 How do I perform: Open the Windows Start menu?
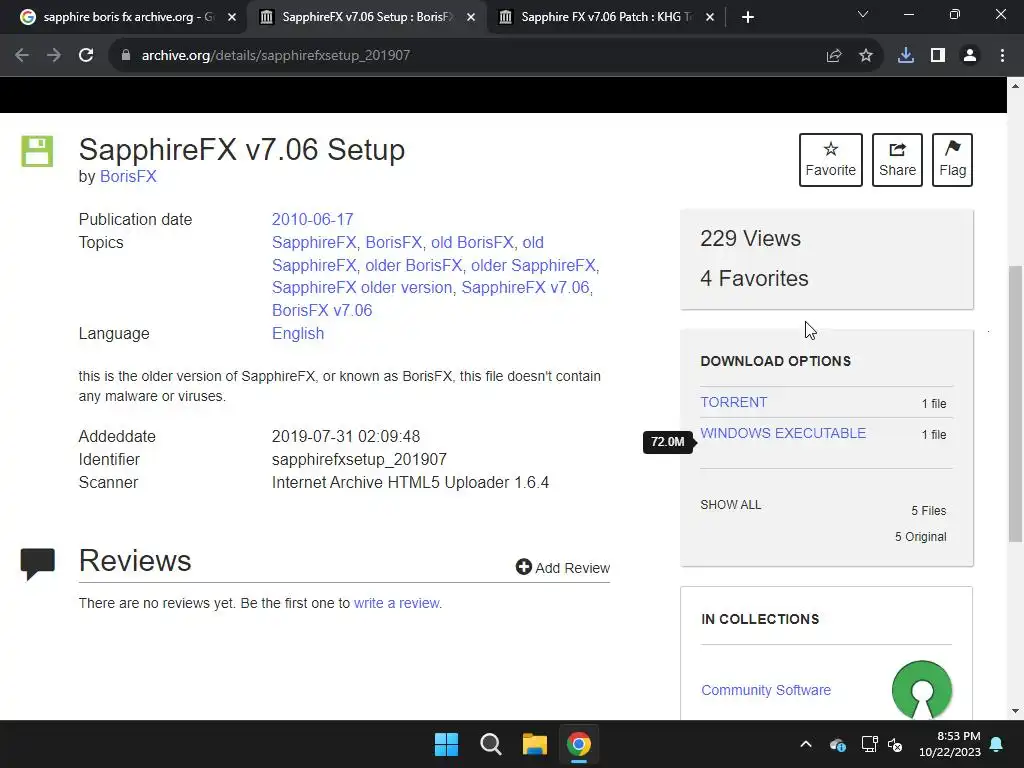(x=447, y=744)
